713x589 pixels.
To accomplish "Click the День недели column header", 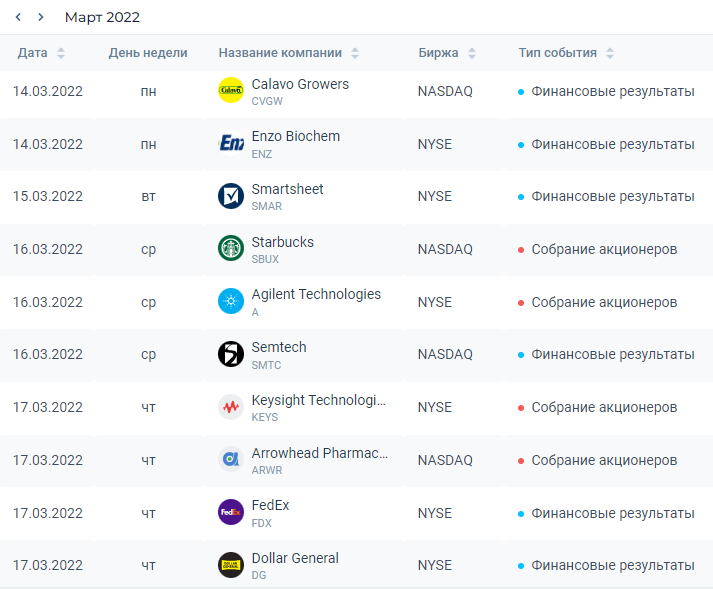I will tap(148, 53).
